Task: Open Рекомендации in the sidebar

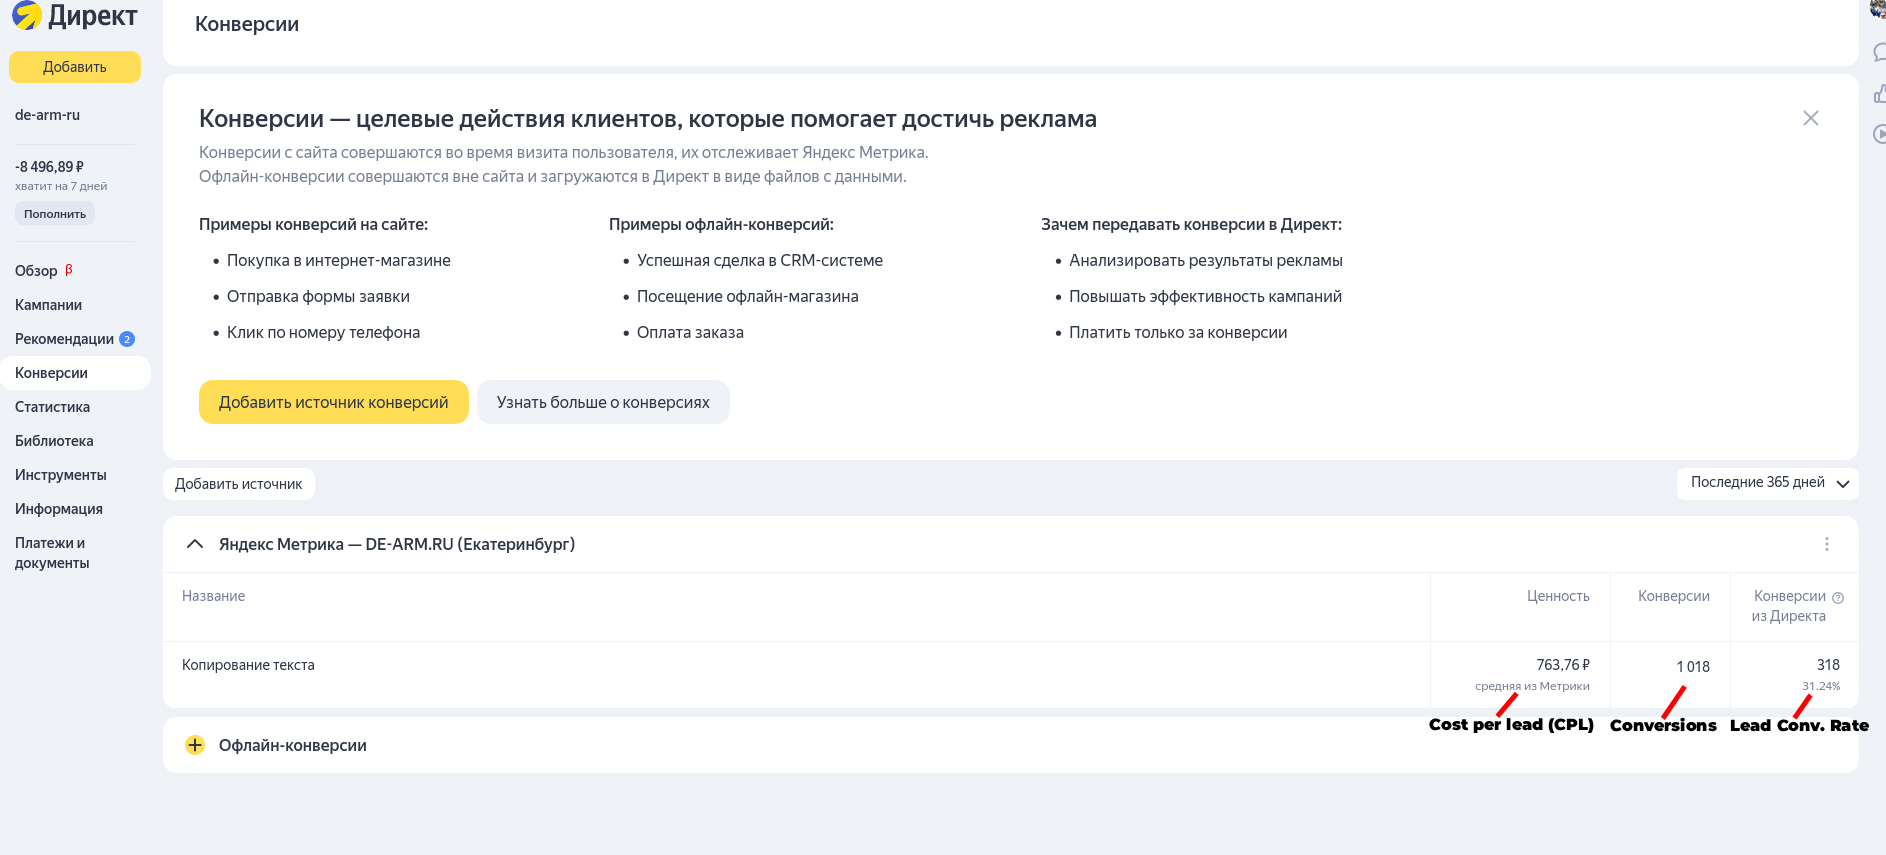Action: pyautogui.click(x=64, y=339)
